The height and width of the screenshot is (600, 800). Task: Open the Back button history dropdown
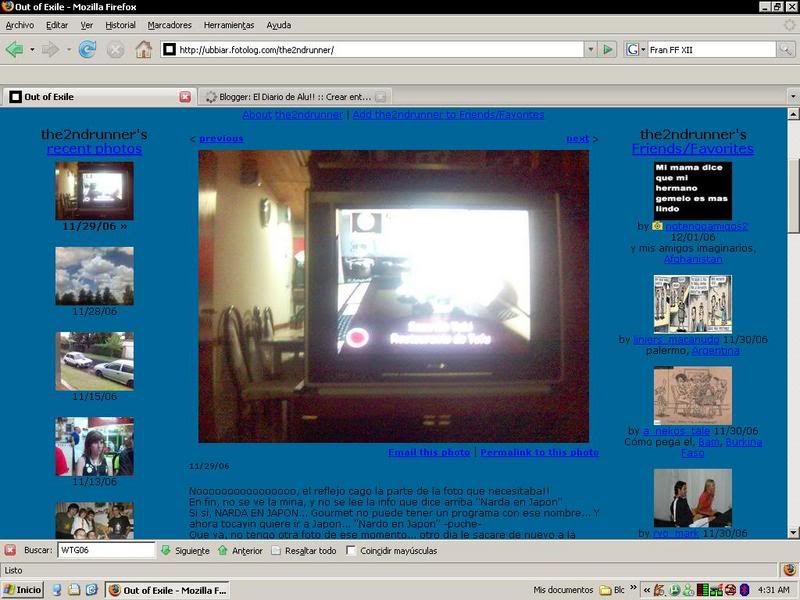(x=32, y=49)
